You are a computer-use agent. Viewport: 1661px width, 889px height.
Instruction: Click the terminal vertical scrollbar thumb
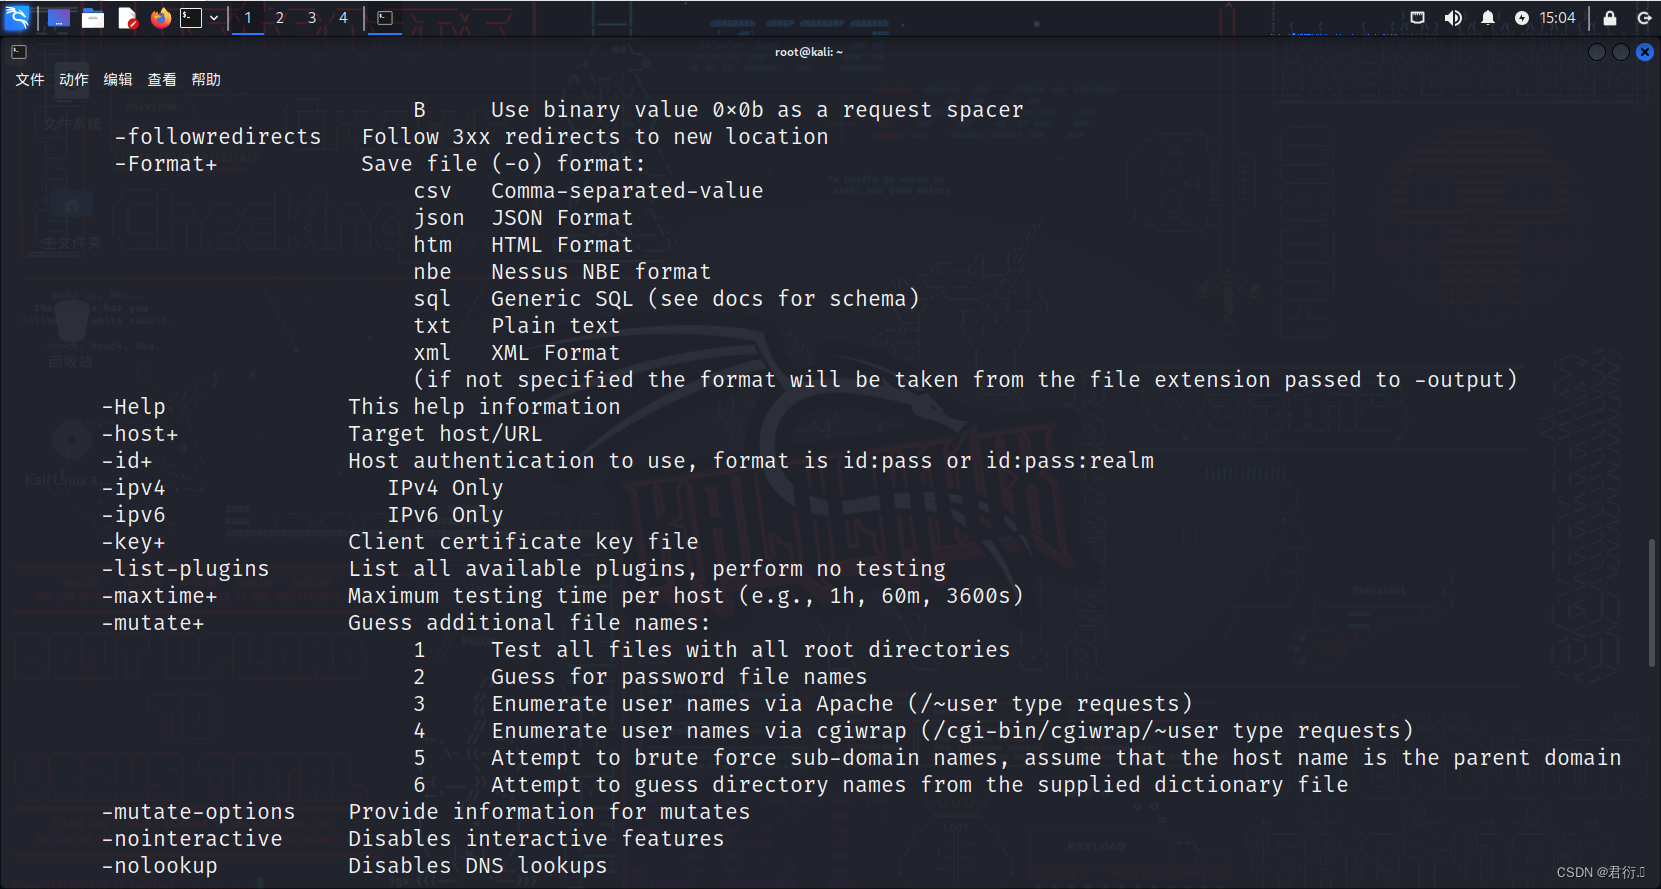click(x=1651, y=603)
